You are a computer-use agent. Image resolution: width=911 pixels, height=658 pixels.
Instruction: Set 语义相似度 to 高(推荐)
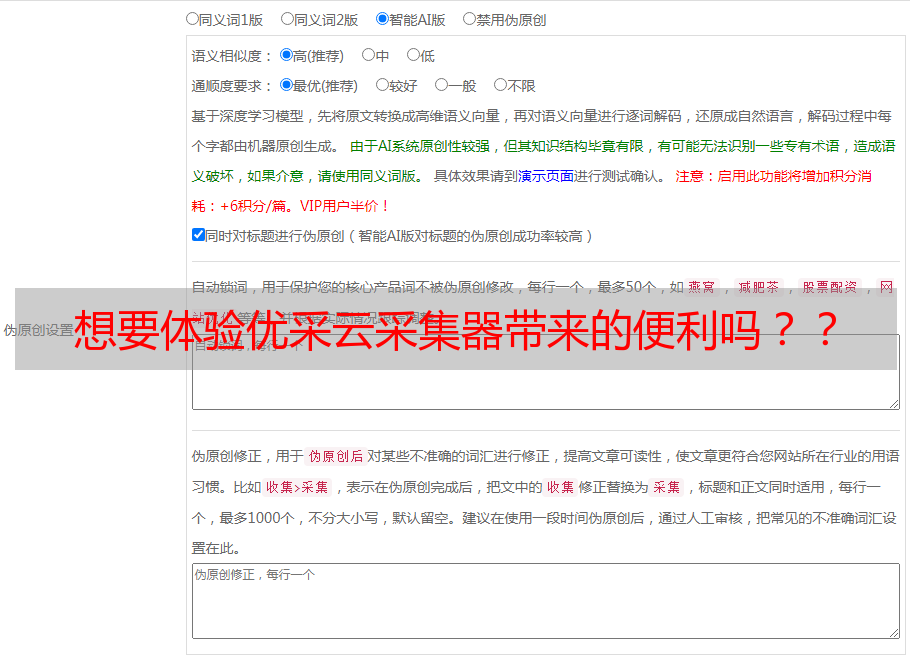(x=286, y=55)
